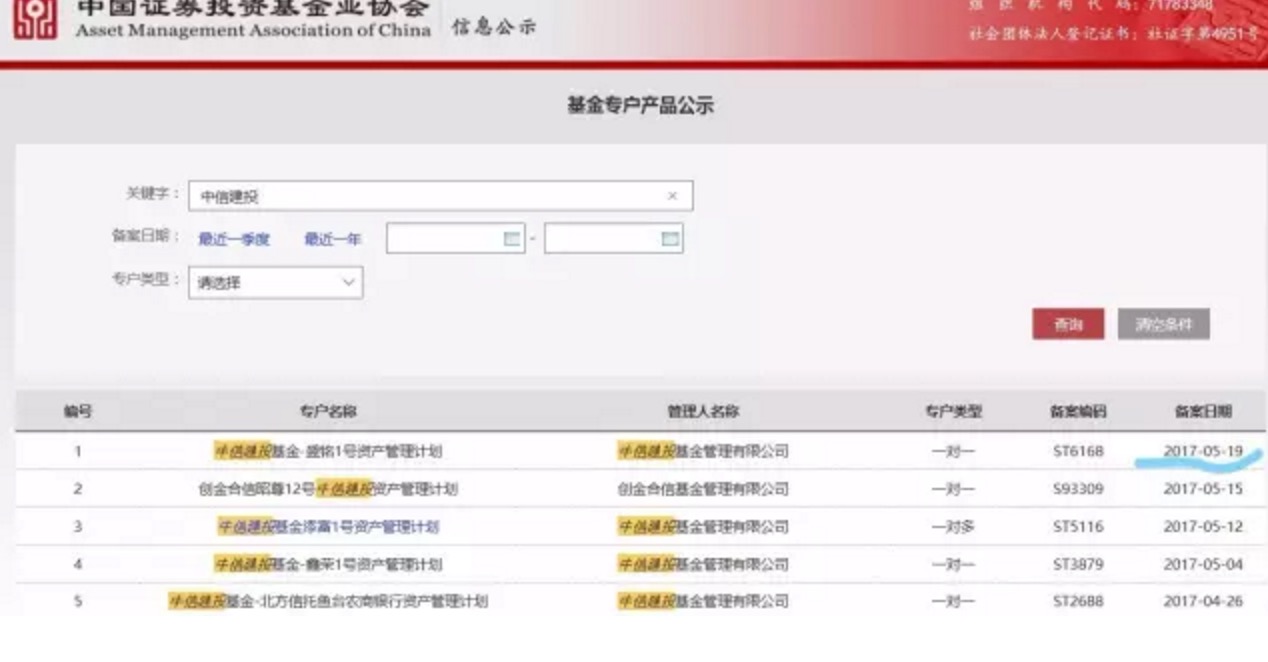Click the 备案编码 column header
The image size is (1268, 662).
click(1078, 411)
